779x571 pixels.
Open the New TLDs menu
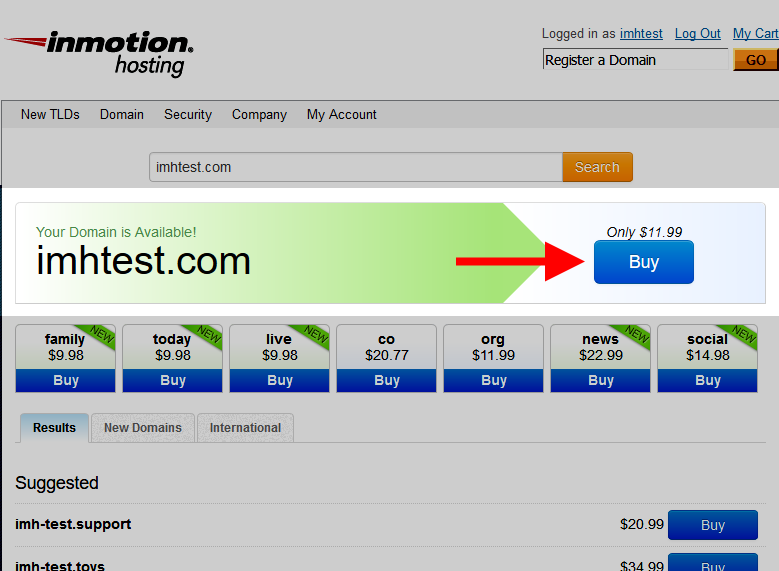[50, 114]
